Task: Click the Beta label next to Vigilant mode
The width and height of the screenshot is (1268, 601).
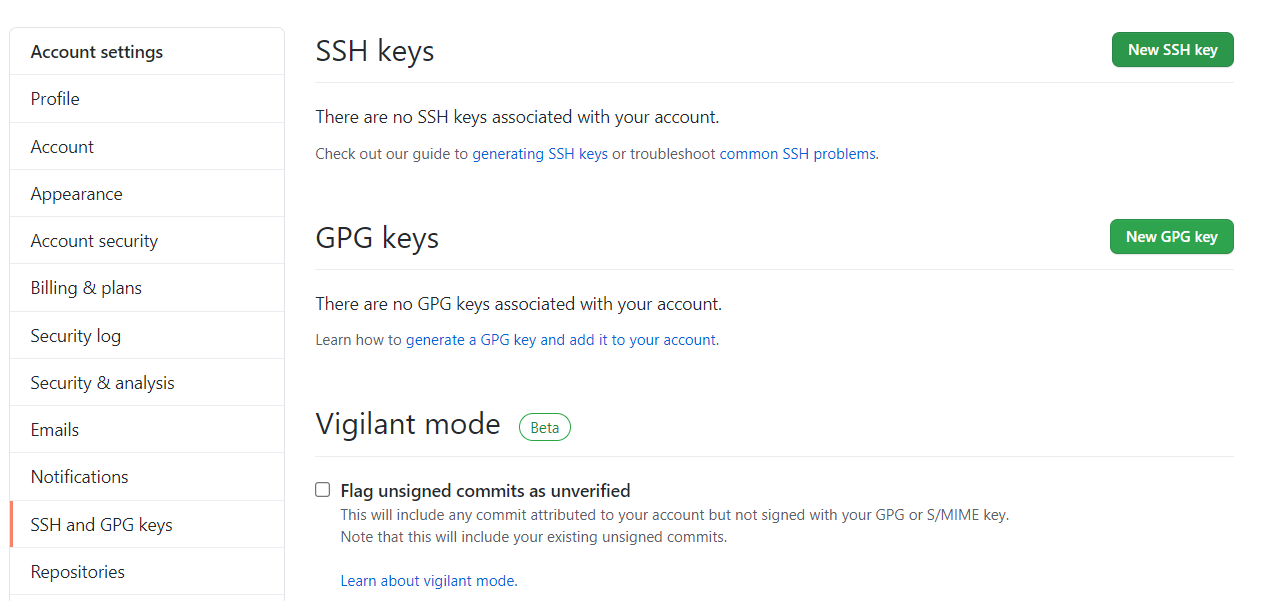Action: (x=545, y=428)
